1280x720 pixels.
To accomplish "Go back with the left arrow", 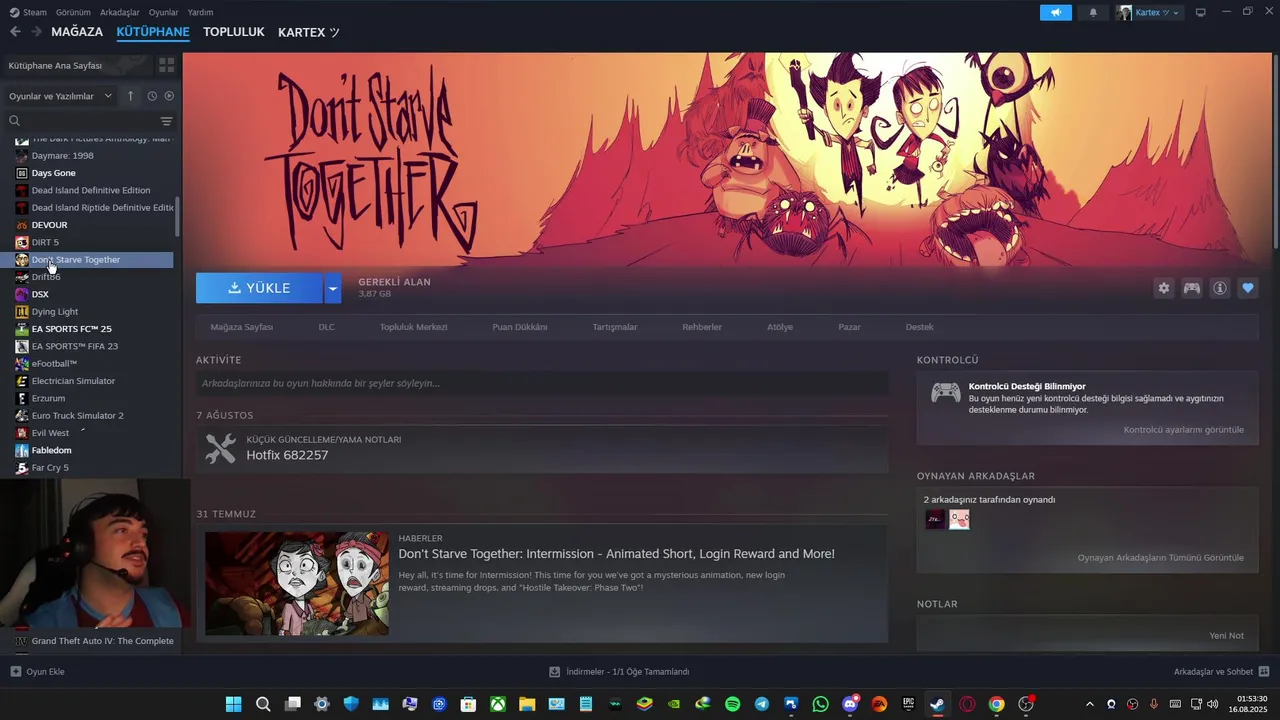I will (15, 32).
